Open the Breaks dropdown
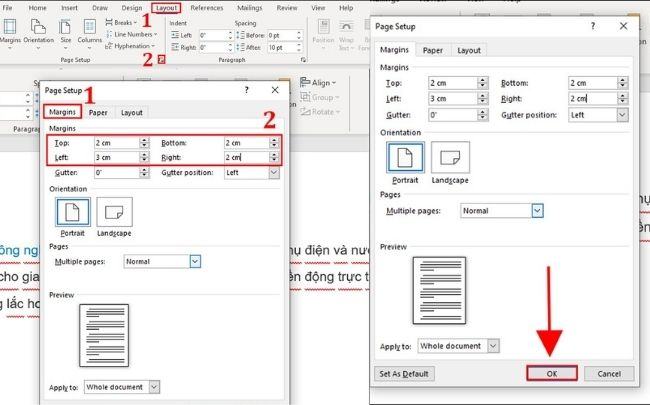 [x=121, y=22]
